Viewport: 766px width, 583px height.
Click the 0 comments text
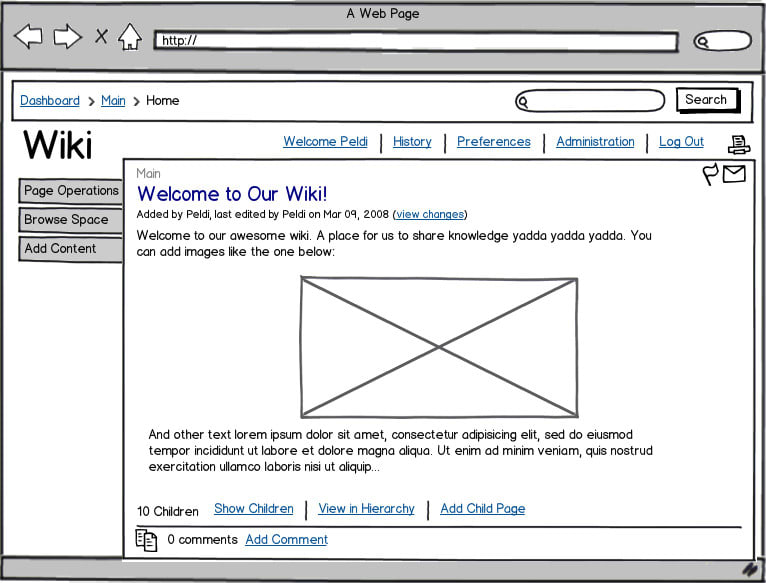point(202,540)
